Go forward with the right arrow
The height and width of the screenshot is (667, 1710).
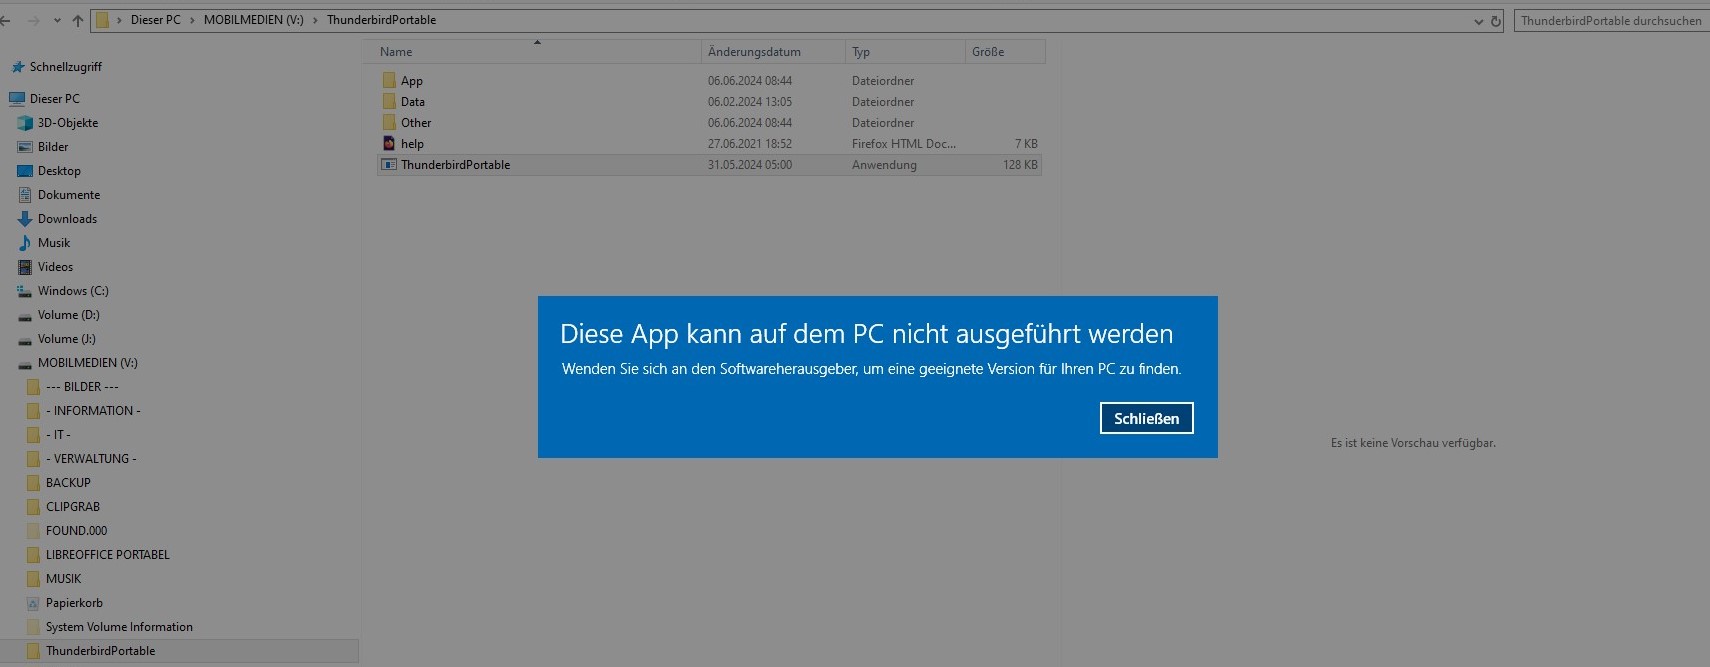point(34,20)
